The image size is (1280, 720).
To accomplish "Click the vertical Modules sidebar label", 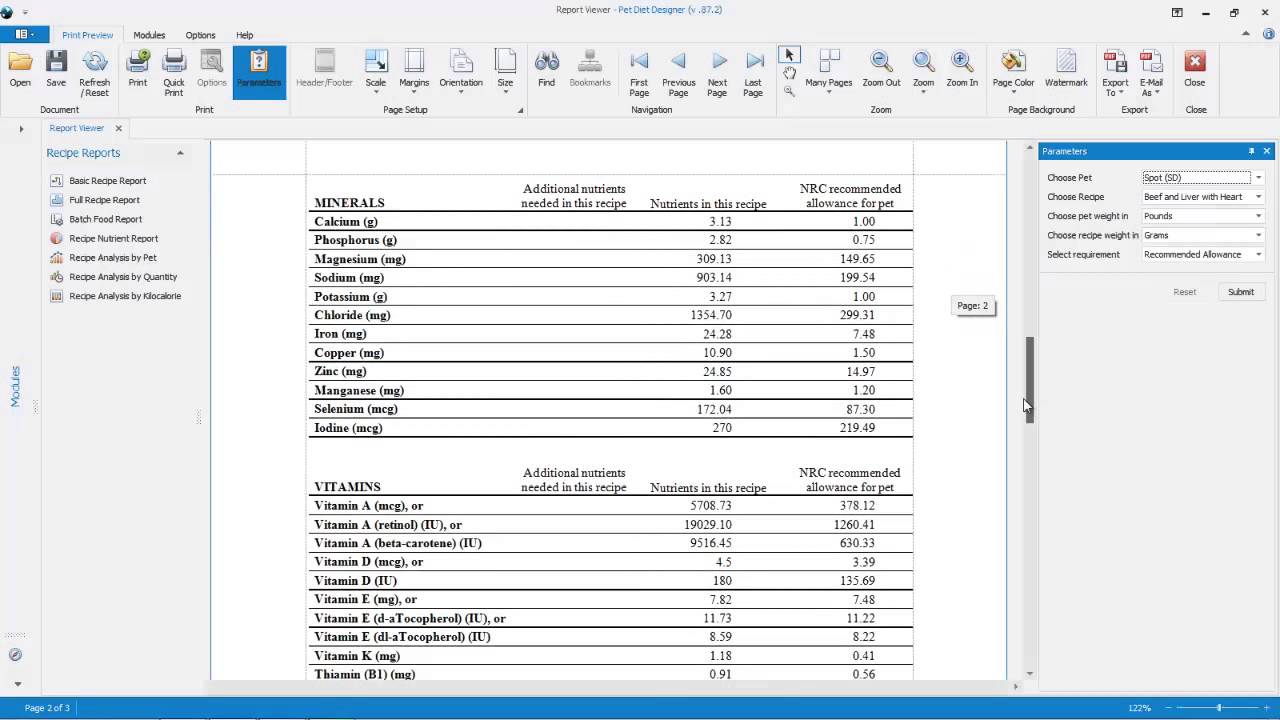I will [x=15, y=386].
